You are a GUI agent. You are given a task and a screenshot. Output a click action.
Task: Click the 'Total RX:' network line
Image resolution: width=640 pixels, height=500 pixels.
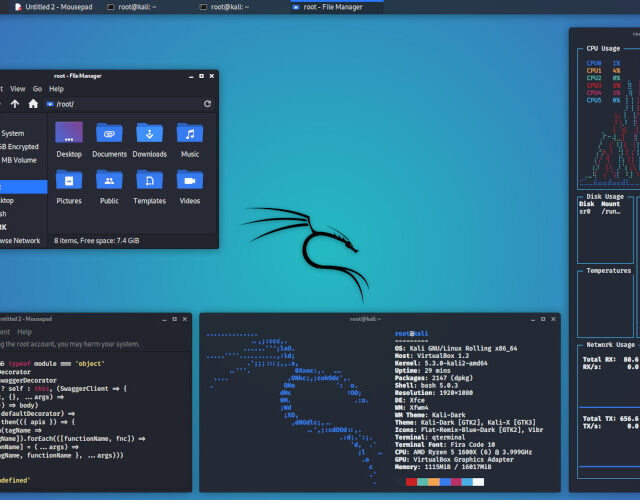point(611,359)
